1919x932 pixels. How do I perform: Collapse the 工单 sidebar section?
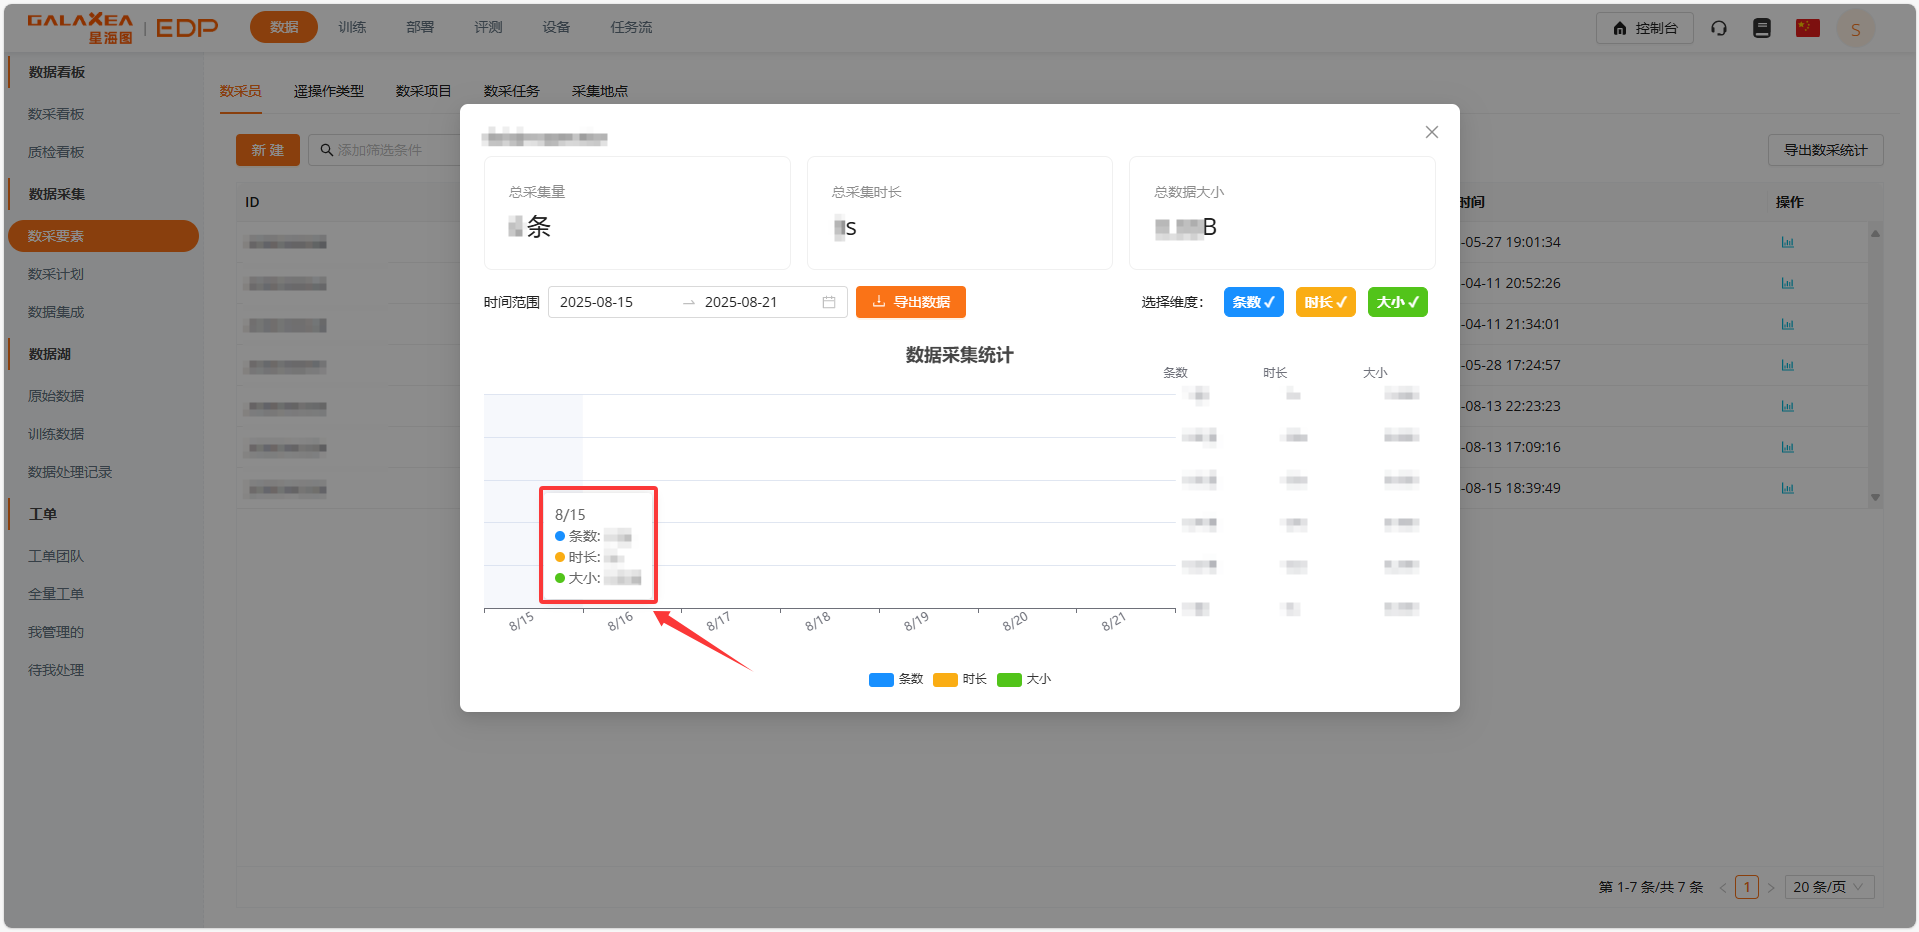(x=43, y=513)
